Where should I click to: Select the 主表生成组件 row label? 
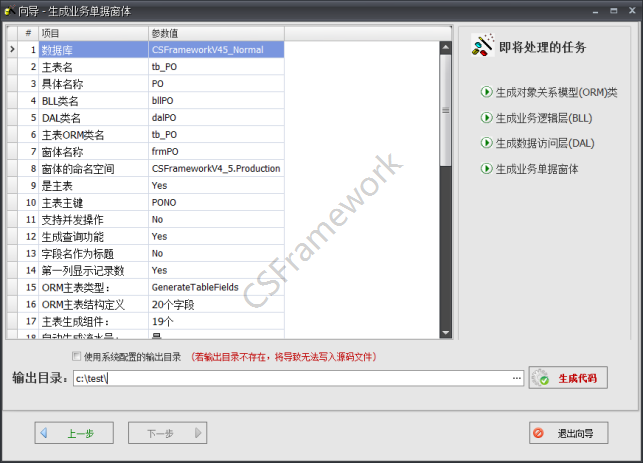[x=75, y=322]
